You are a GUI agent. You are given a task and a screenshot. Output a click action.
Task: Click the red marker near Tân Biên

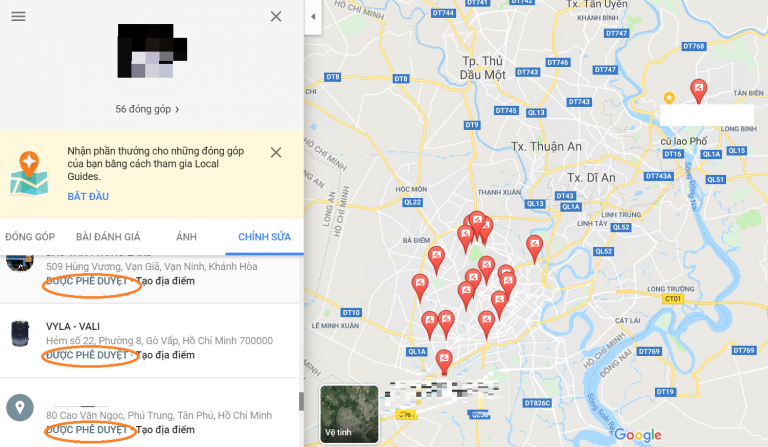[x=698, y=92]
